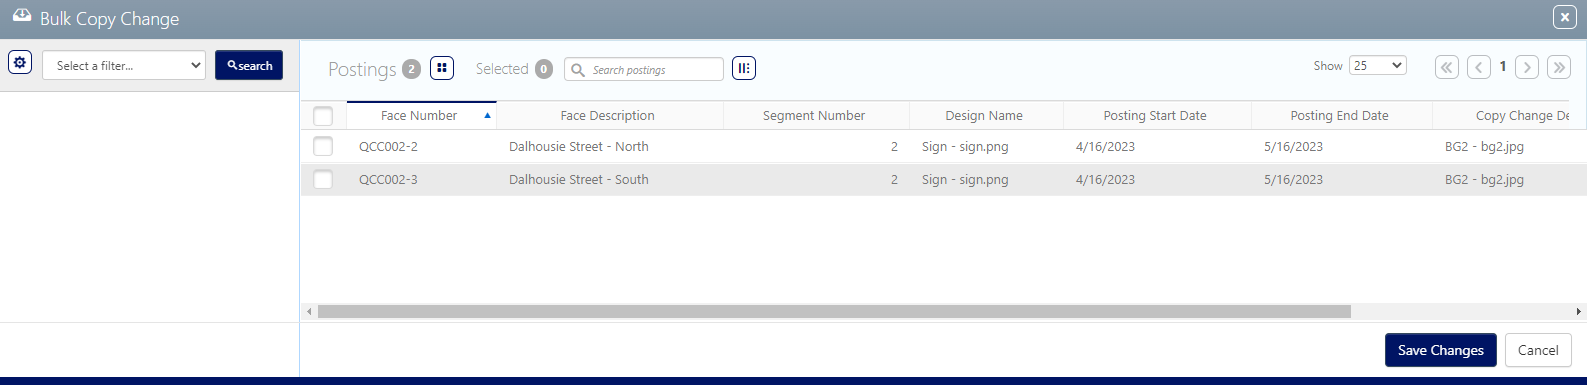Click the horizontal scrollbar of the table
This screenshot has height=385, width=1587.
[834, 312]
